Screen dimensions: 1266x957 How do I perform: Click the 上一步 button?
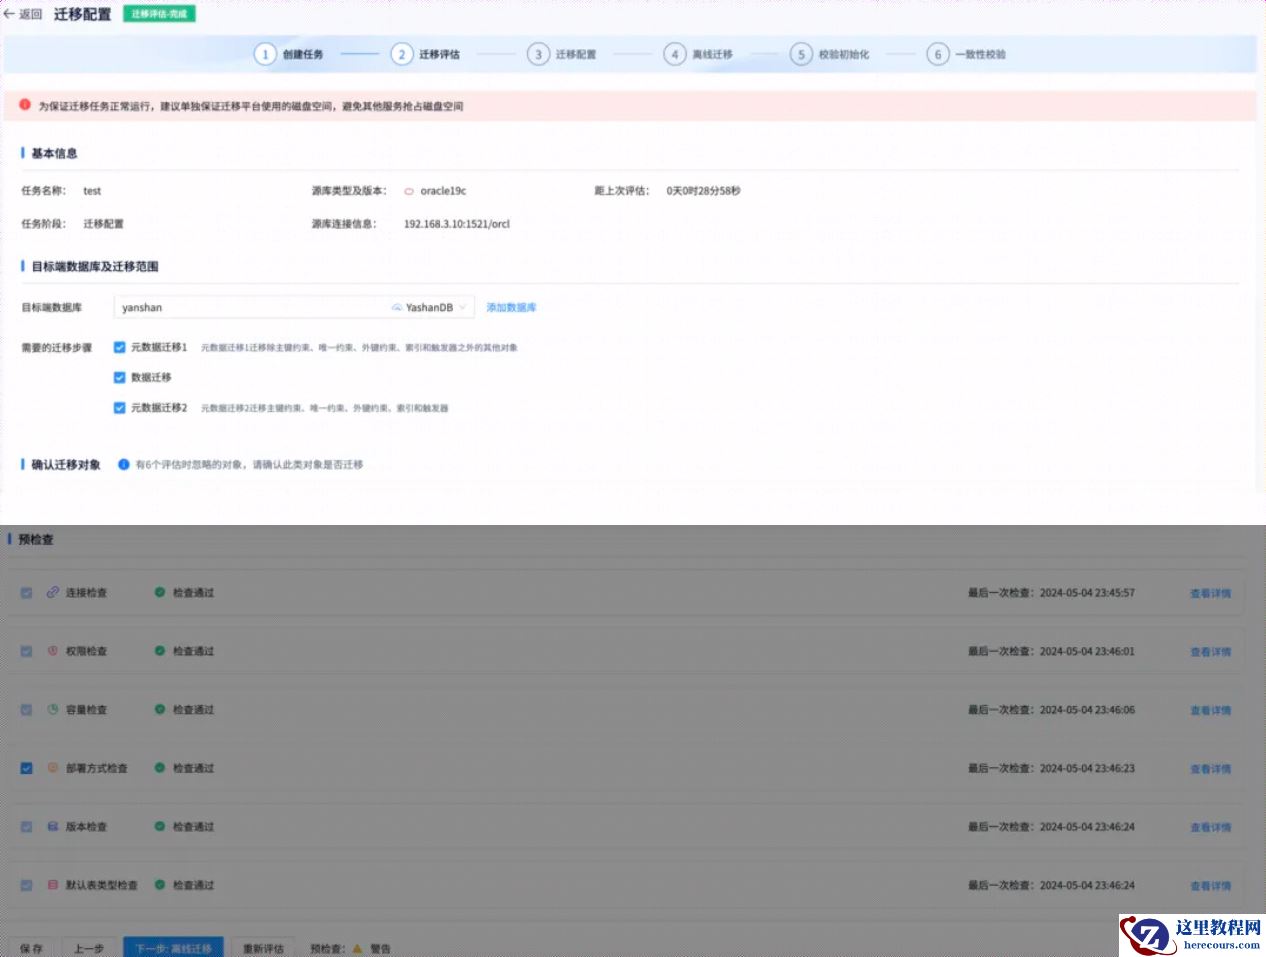click(x=89, y=948)
